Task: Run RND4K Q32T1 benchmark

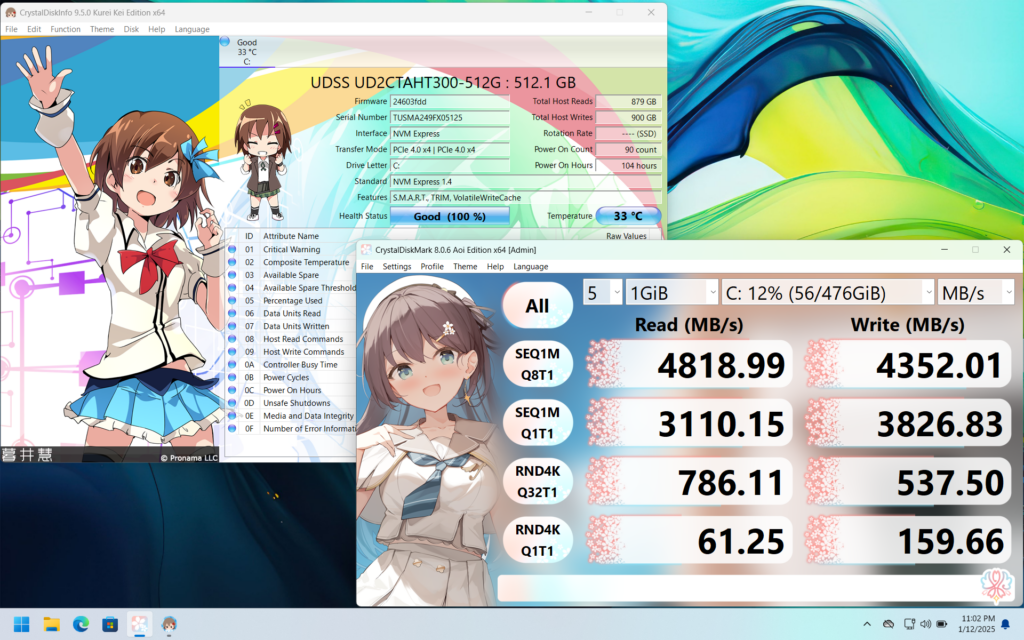Action: pos(537,482)
